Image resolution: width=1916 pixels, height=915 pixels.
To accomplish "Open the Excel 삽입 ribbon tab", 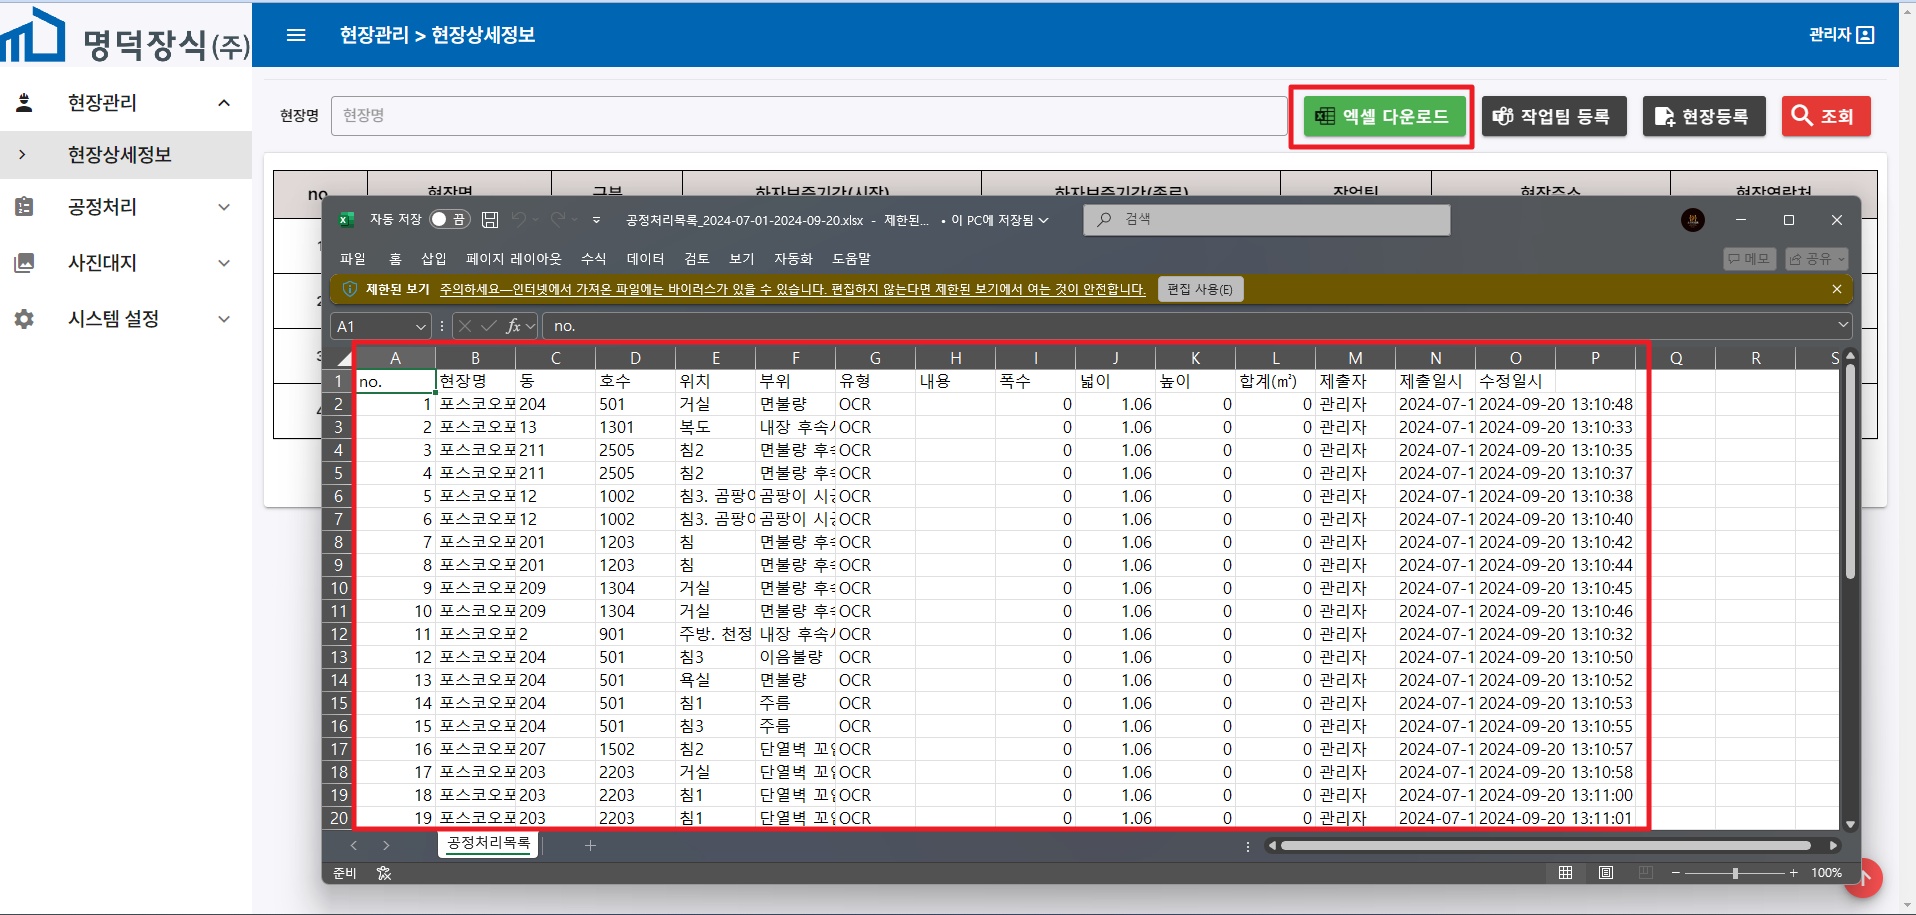I will coord(434,258).
